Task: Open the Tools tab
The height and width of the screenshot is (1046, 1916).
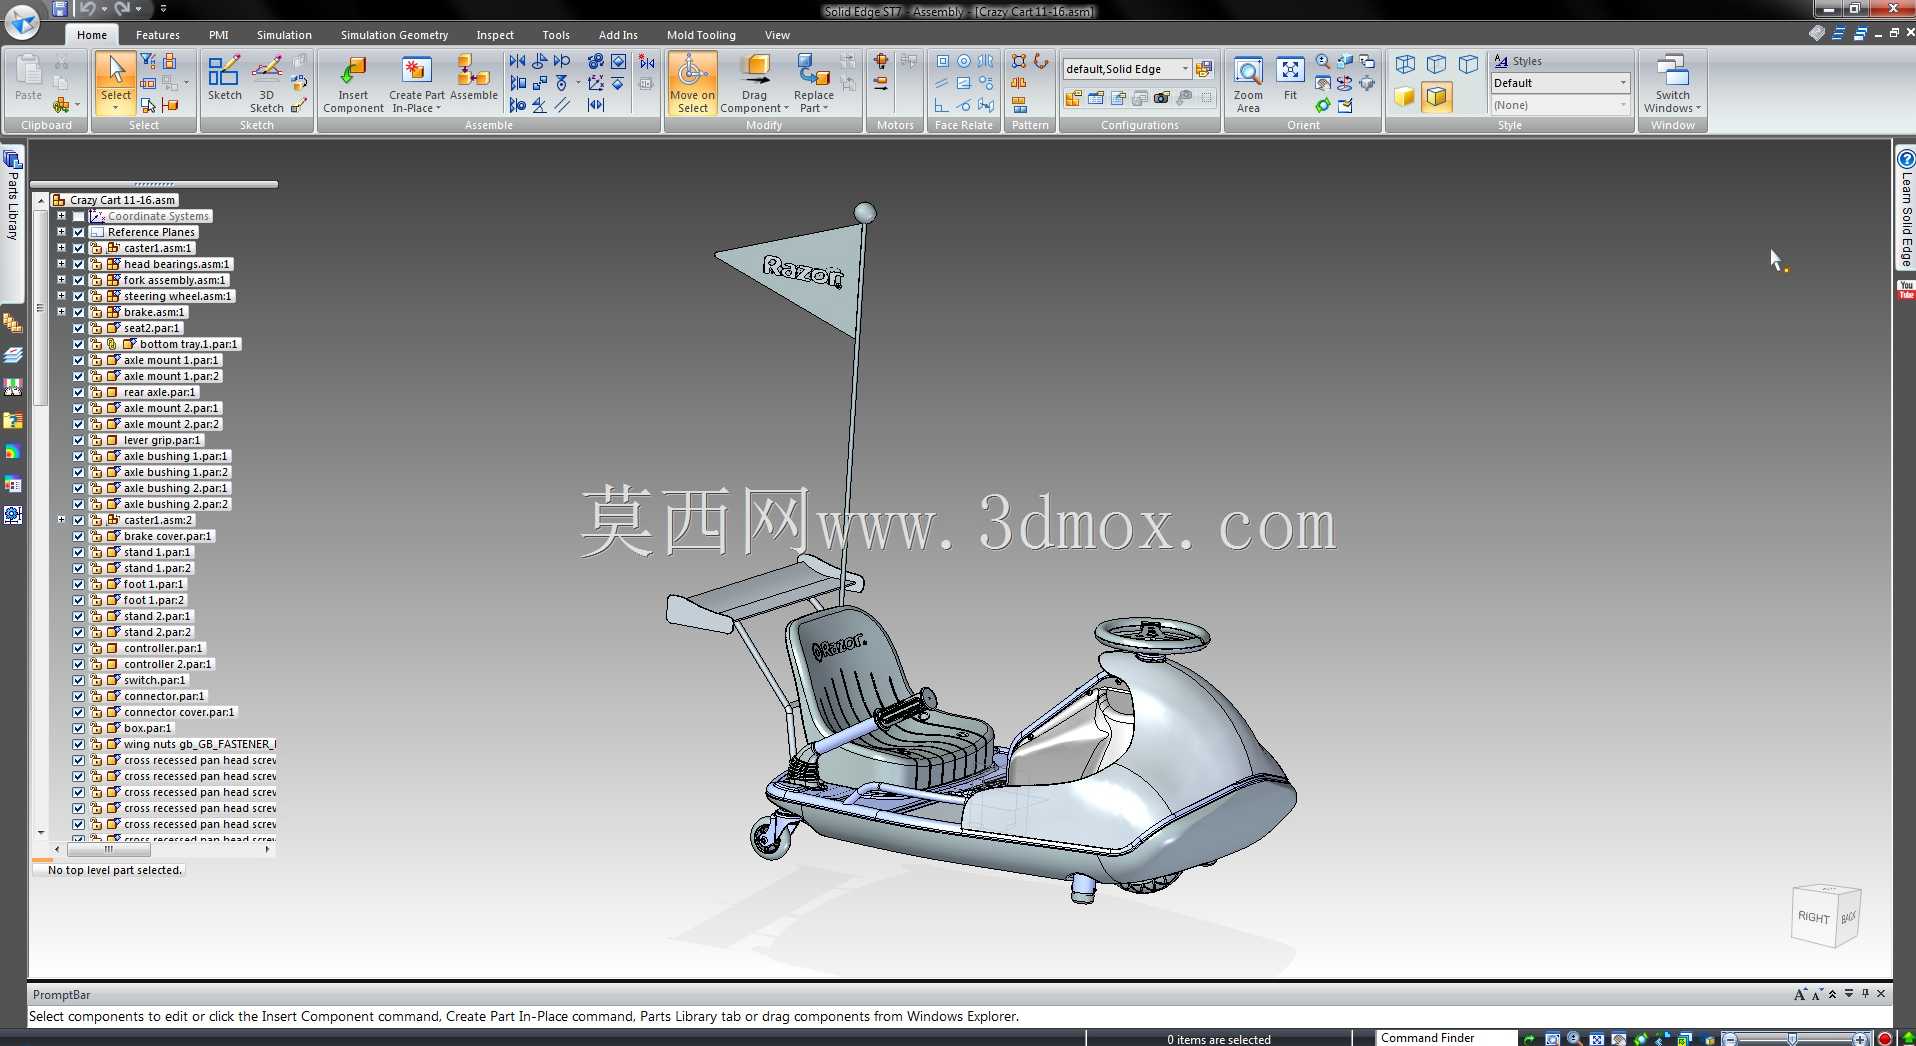Action: point(556,35)
